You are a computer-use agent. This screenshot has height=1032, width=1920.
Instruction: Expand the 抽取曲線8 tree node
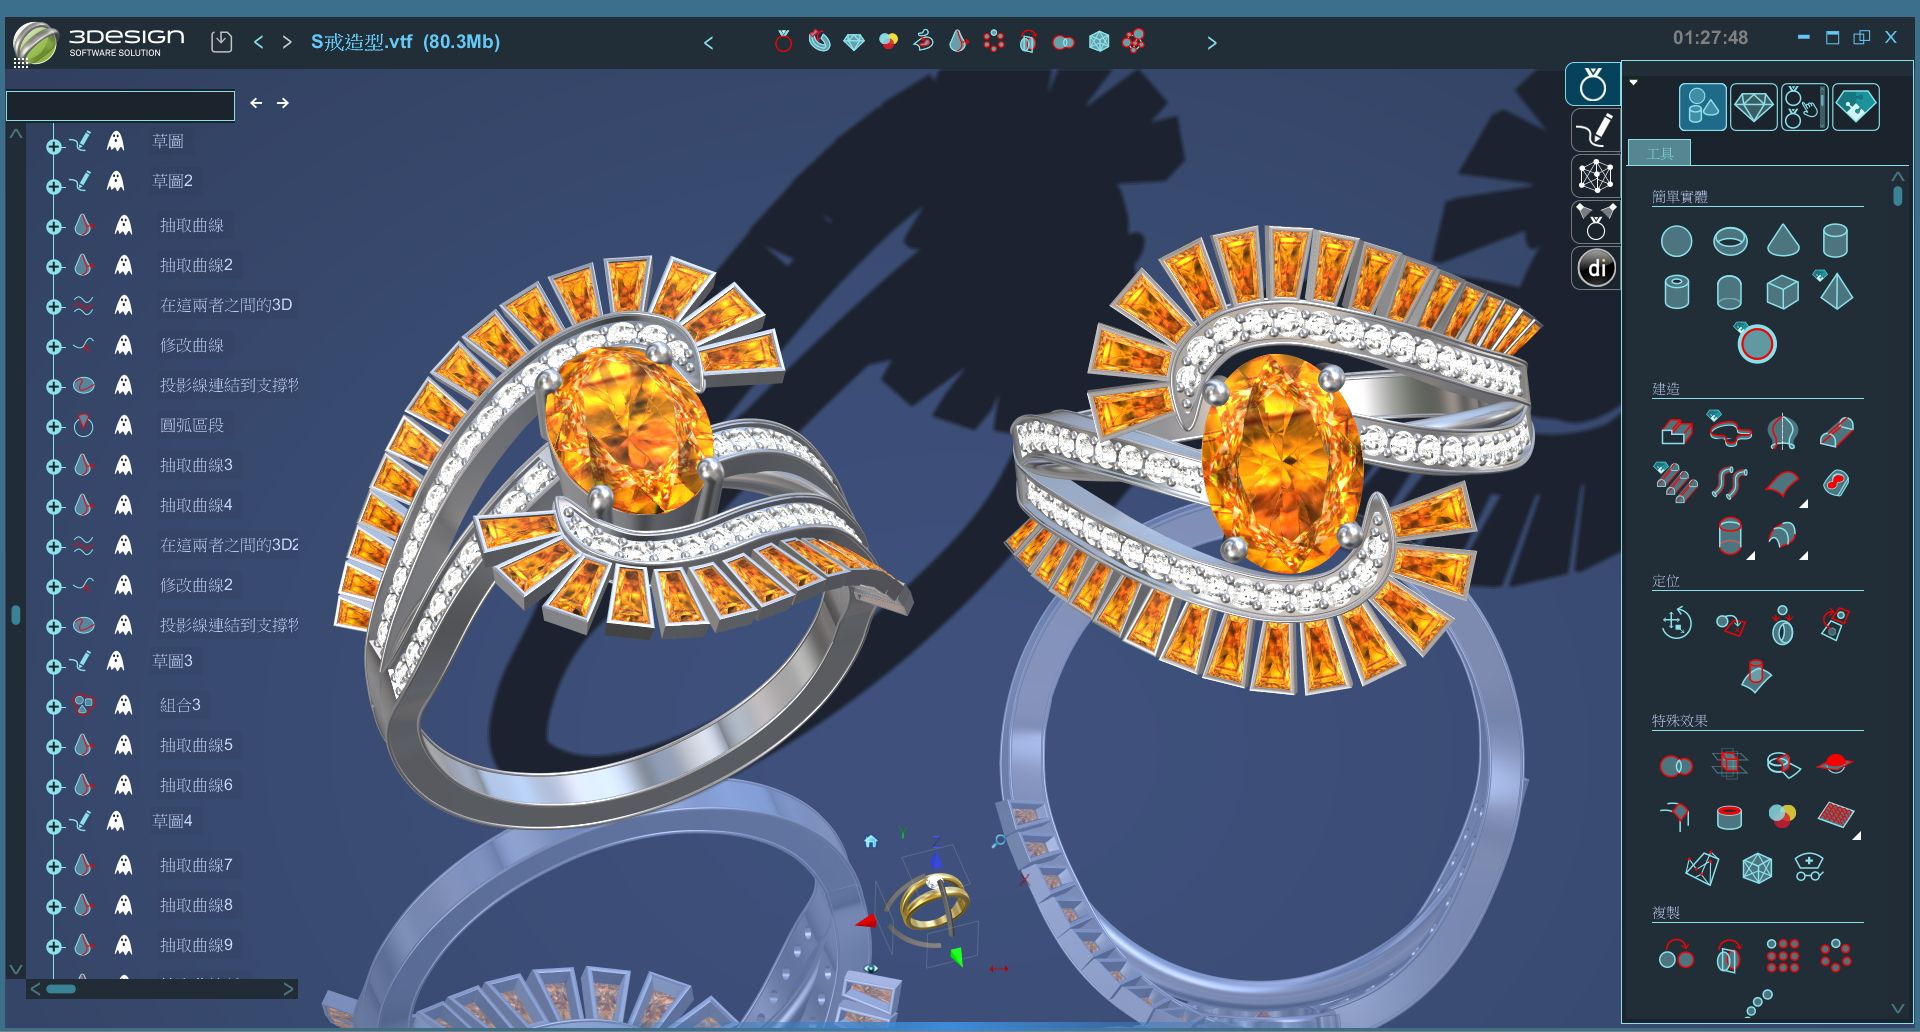click(x=54, y=906)
